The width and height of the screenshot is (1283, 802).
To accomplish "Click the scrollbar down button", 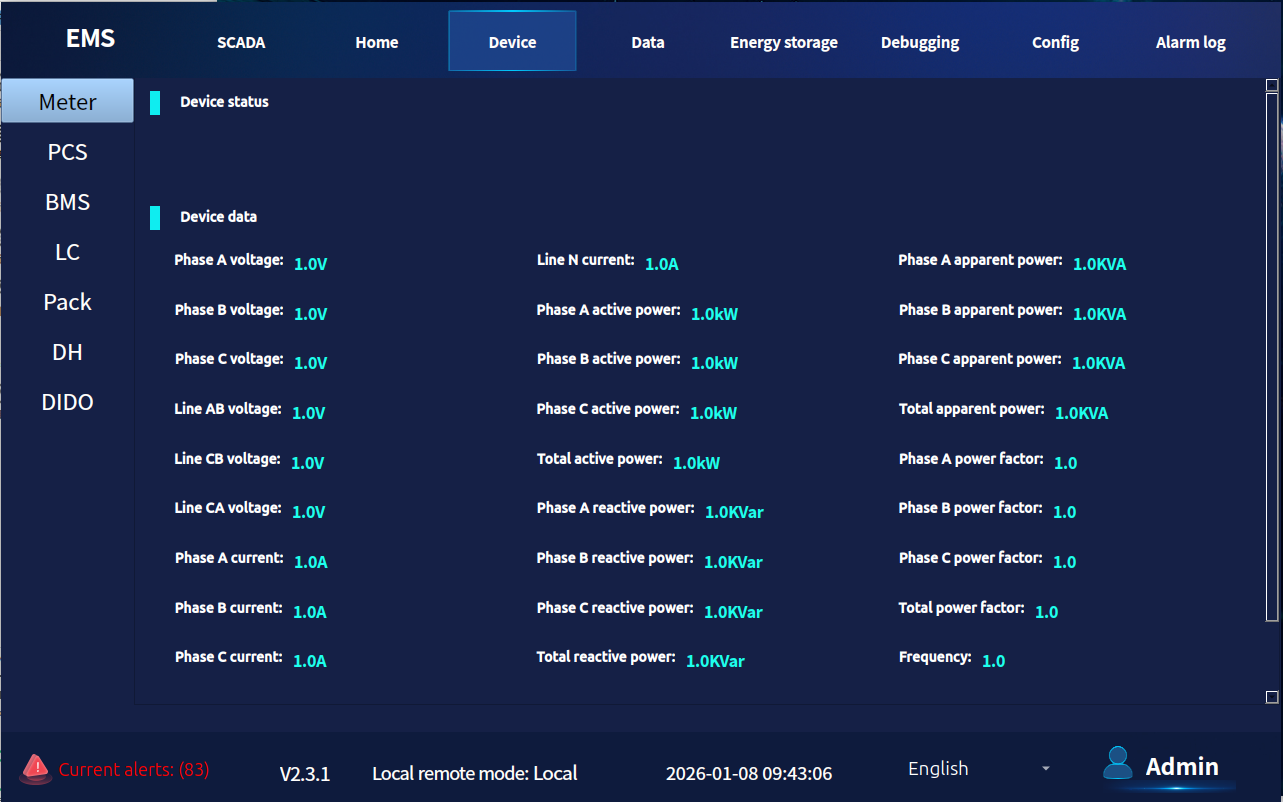I will (x=1272, y=697).
